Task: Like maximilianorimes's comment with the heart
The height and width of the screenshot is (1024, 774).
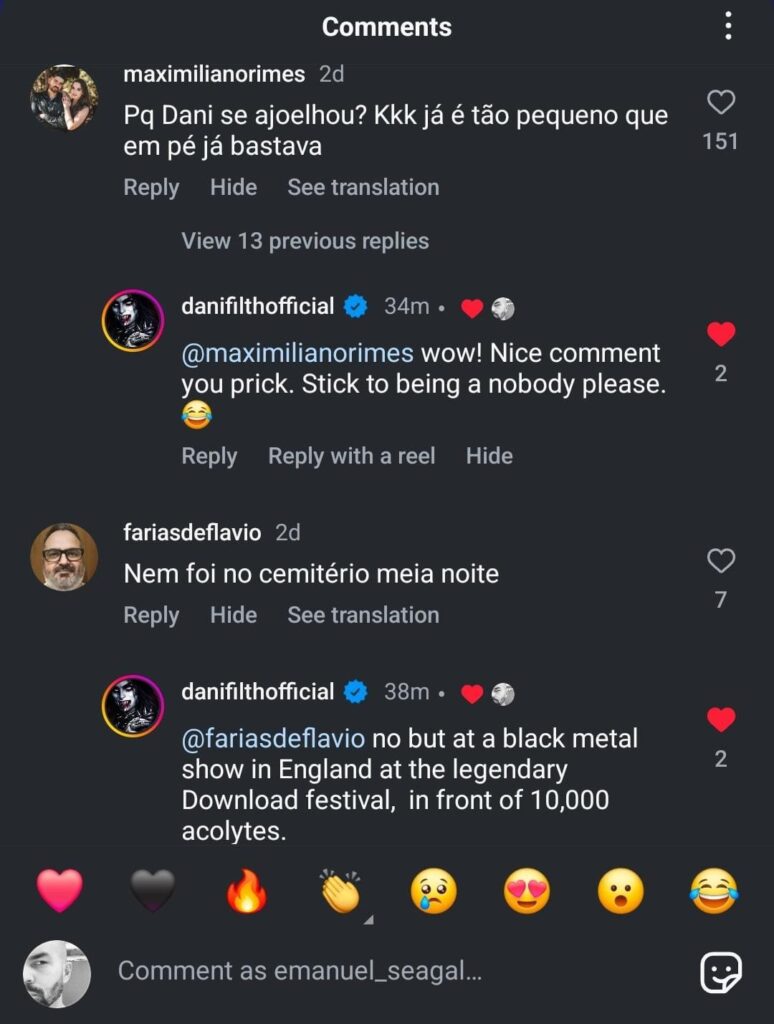Action: (x=721, y=102)
